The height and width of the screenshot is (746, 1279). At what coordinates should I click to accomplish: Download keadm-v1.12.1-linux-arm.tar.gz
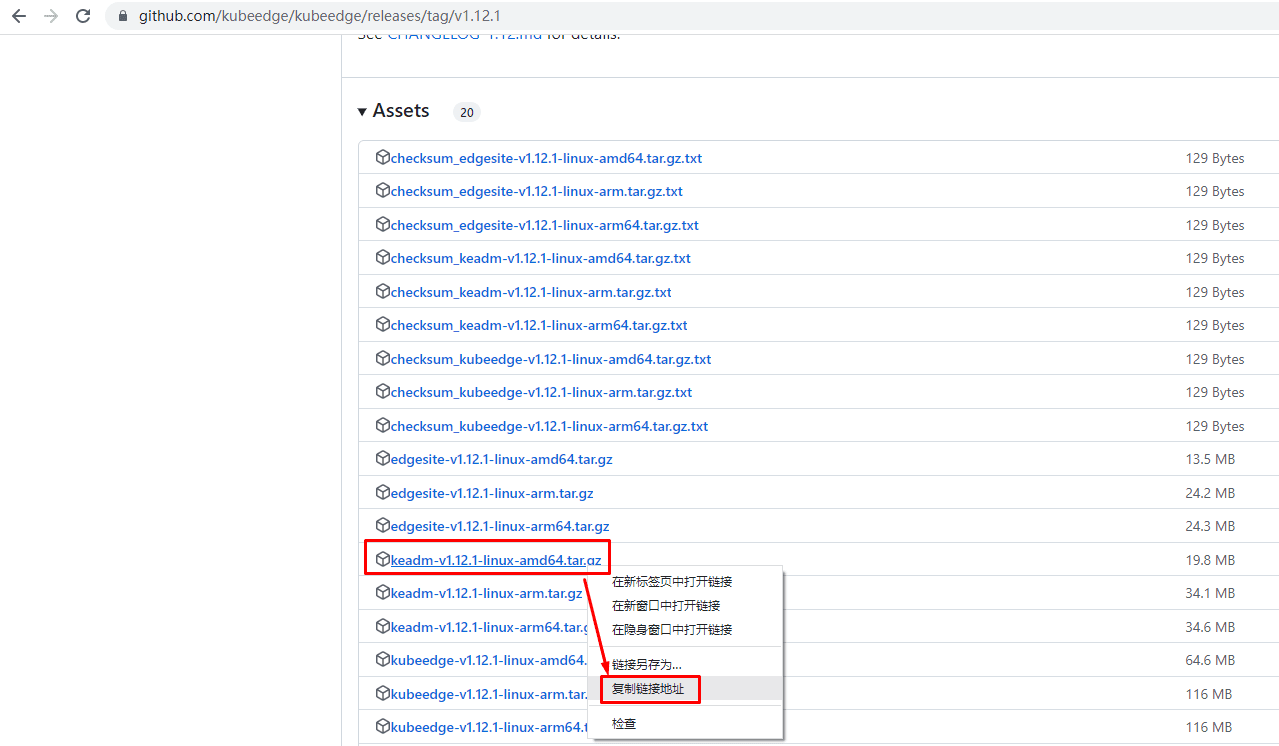(x=486, y=593)
